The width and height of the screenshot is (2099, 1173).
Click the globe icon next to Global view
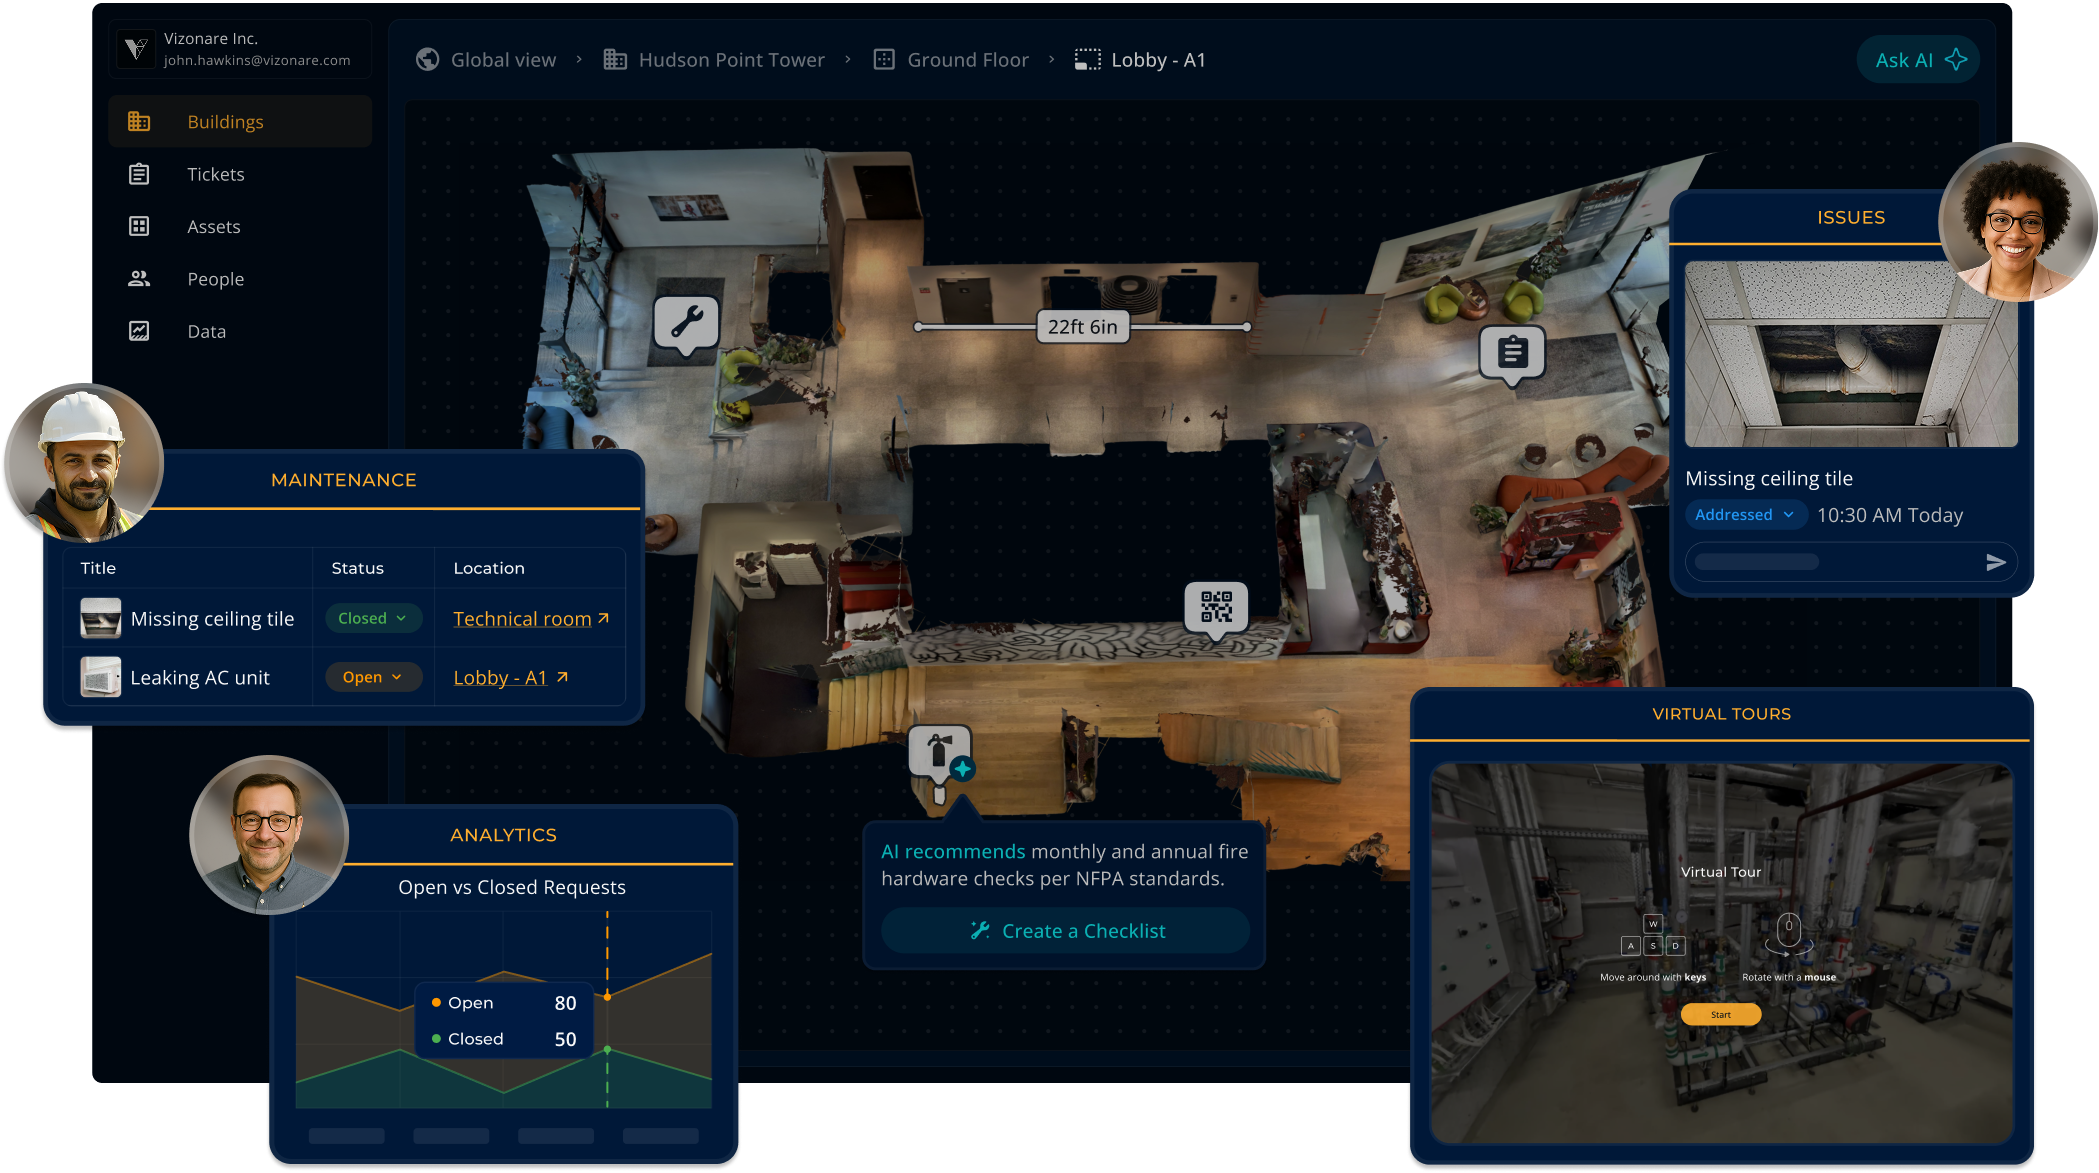[426, 59]
